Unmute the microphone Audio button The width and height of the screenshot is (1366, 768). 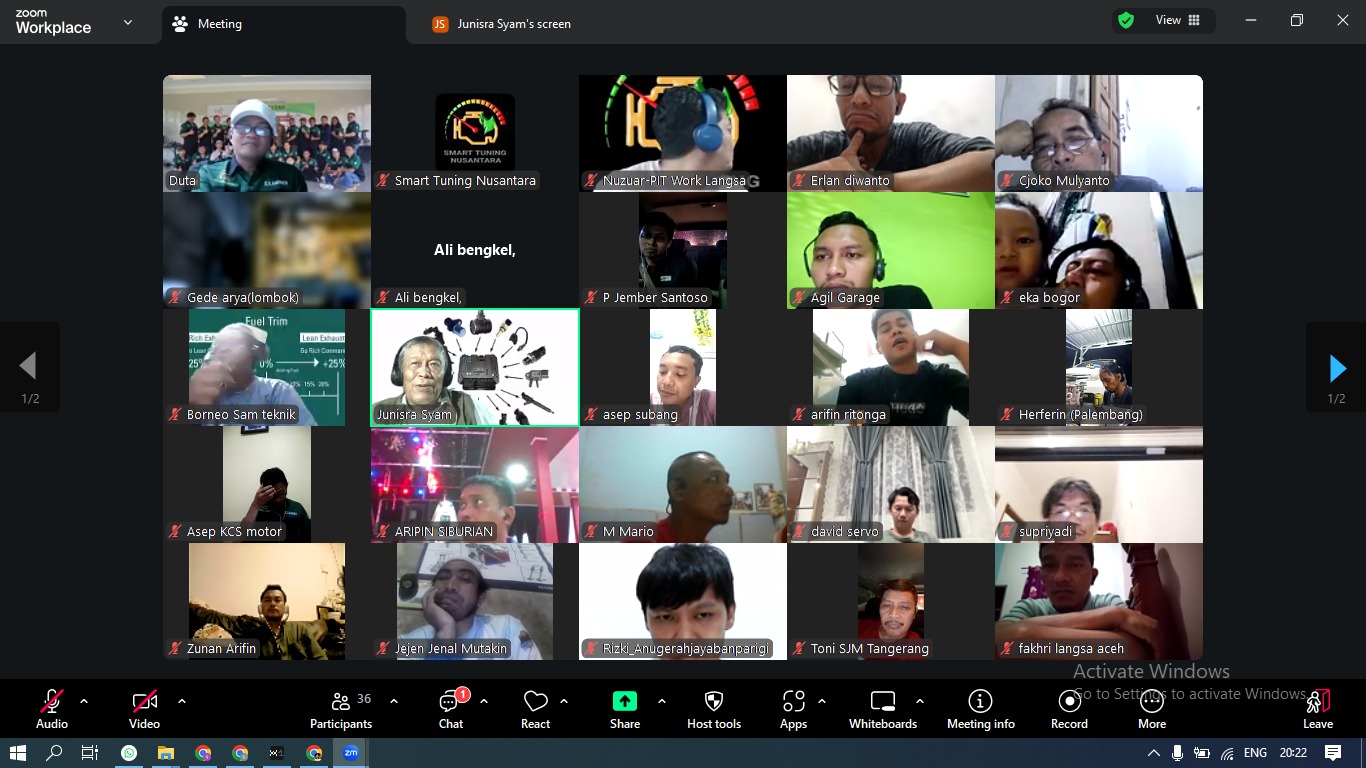click(x=52, y=709)
